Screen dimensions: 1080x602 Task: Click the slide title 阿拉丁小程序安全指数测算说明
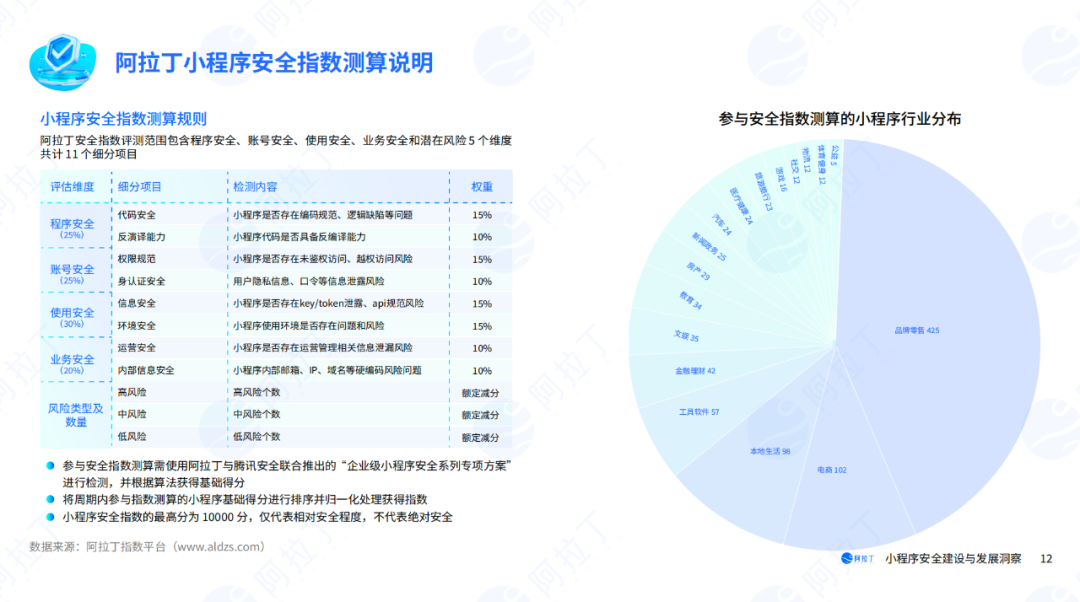coord(274,63)
